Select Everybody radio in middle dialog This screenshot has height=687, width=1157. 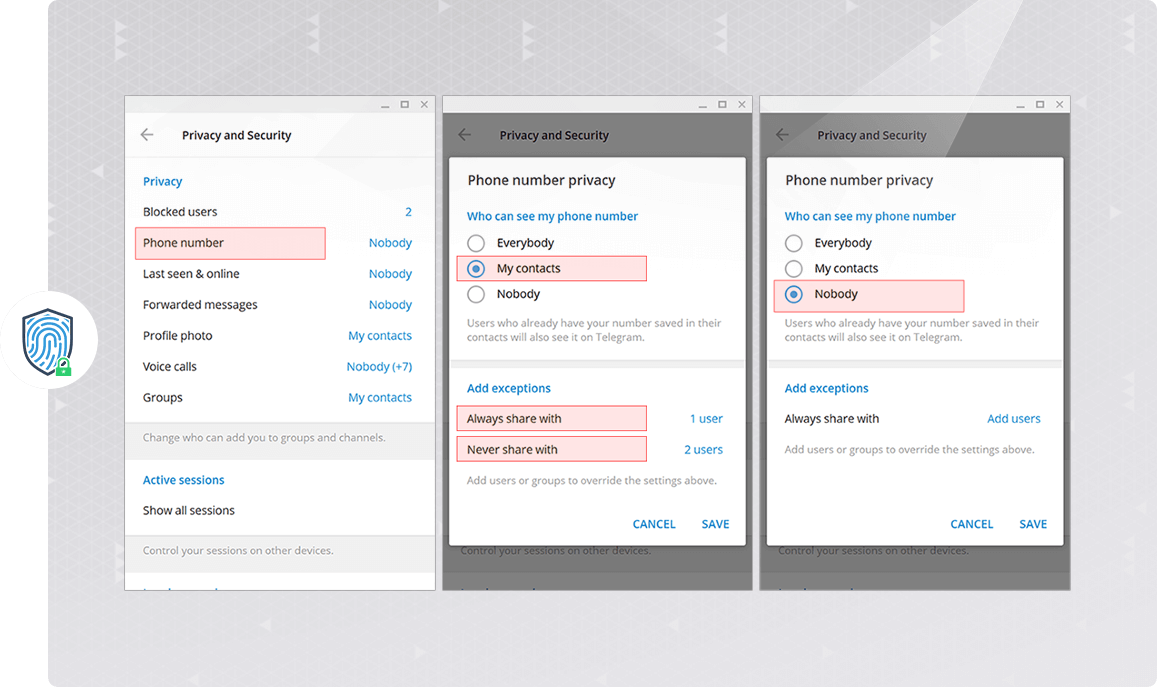click(476, 243)
